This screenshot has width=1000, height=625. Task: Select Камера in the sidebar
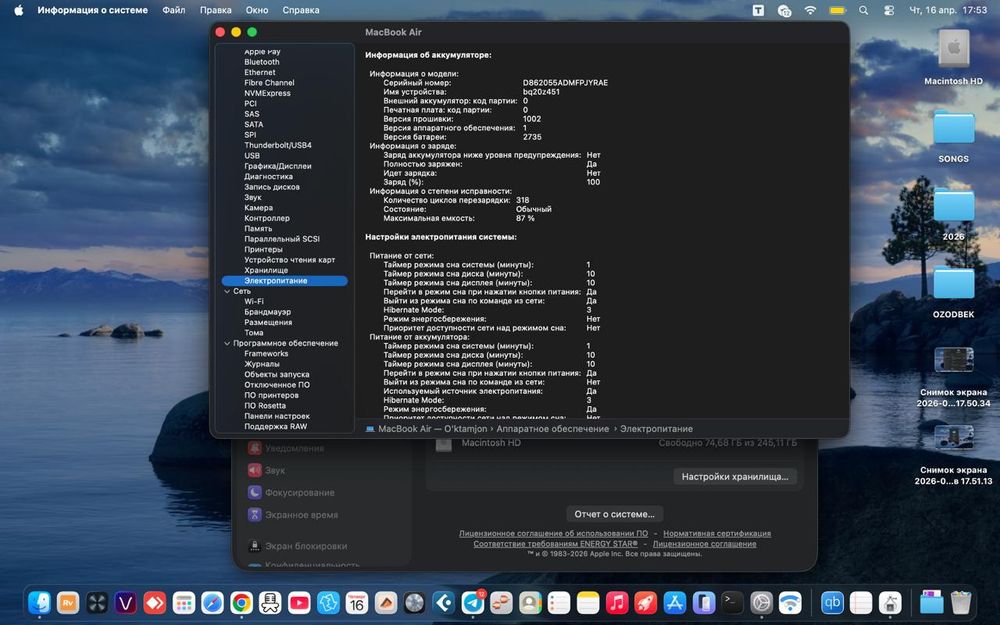[x=258, y=208]
